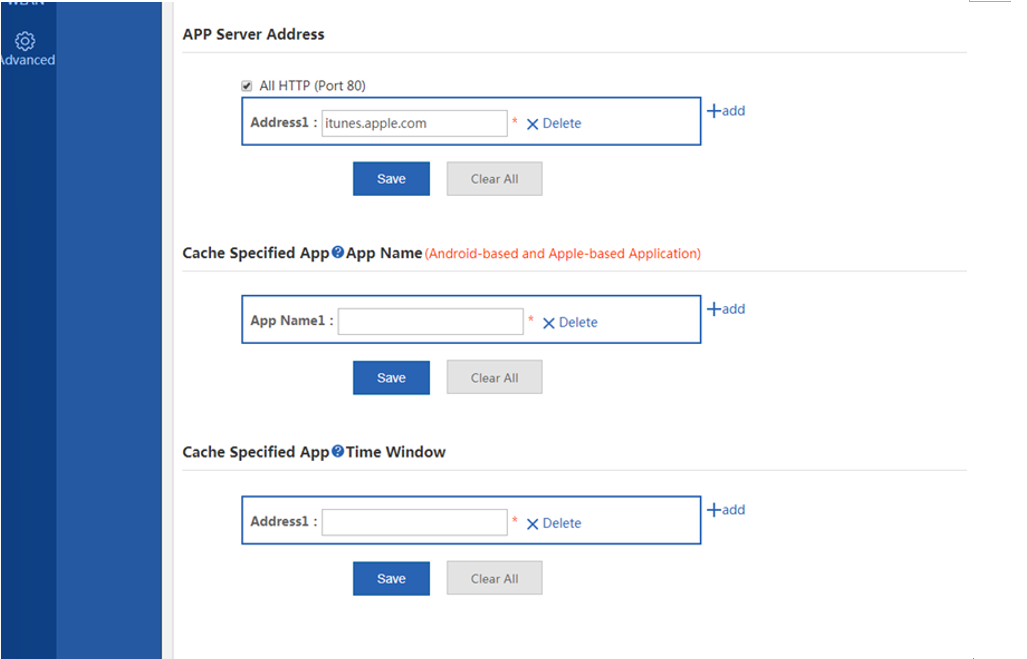Viewport: 1027px width, 659px height.
Task: Click the help icon beside App Name heading
Action: point(338,252)
